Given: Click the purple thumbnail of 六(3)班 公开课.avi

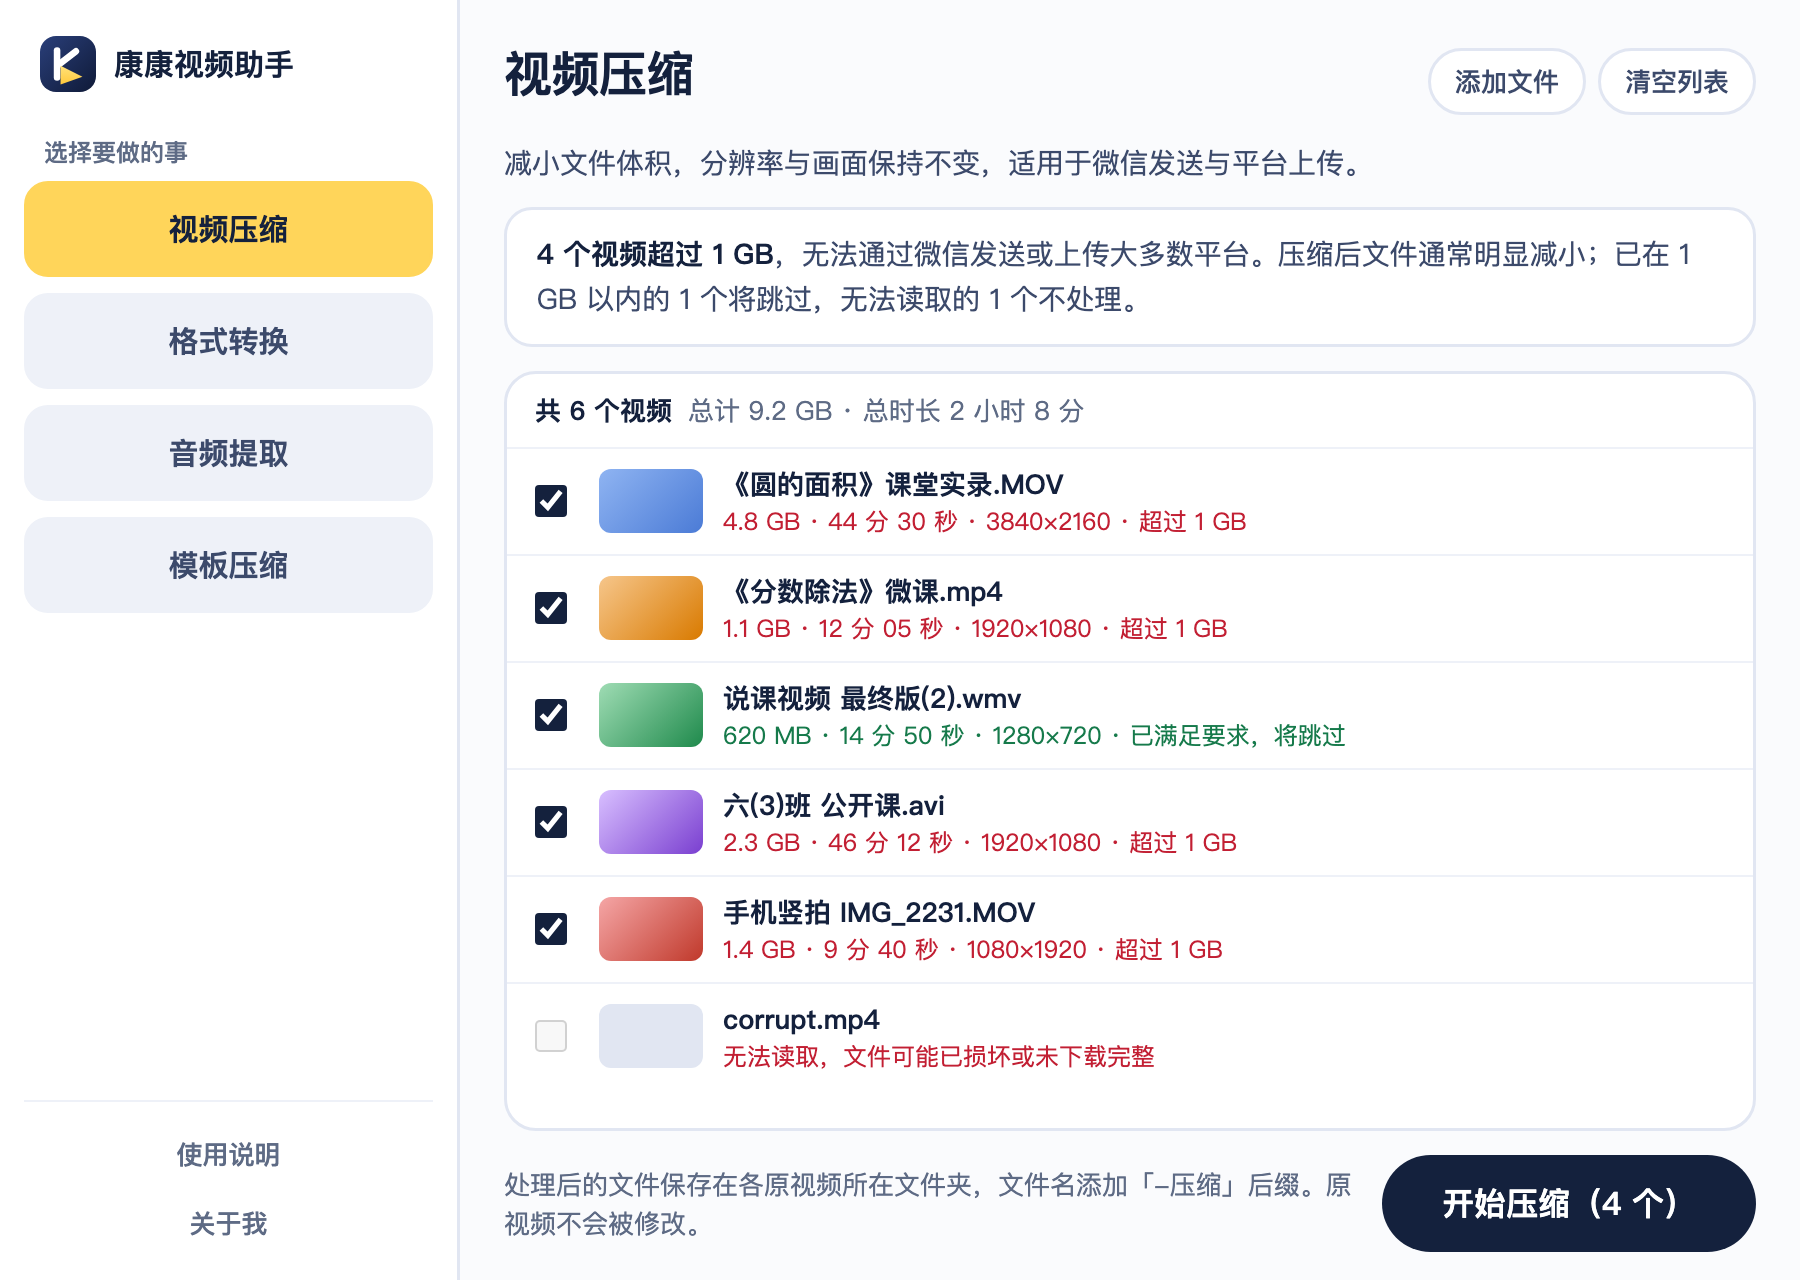Looking at the screenshot, I should pyautogui.click(x=651, y=822).
